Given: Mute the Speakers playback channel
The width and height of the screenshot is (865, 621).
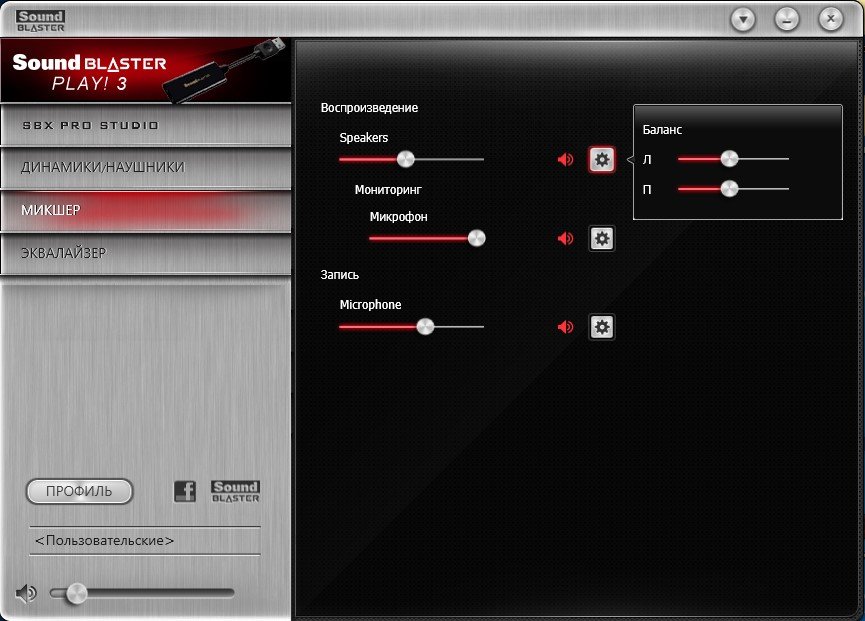Looking at the screenshot, I should [x=565, y=160].
